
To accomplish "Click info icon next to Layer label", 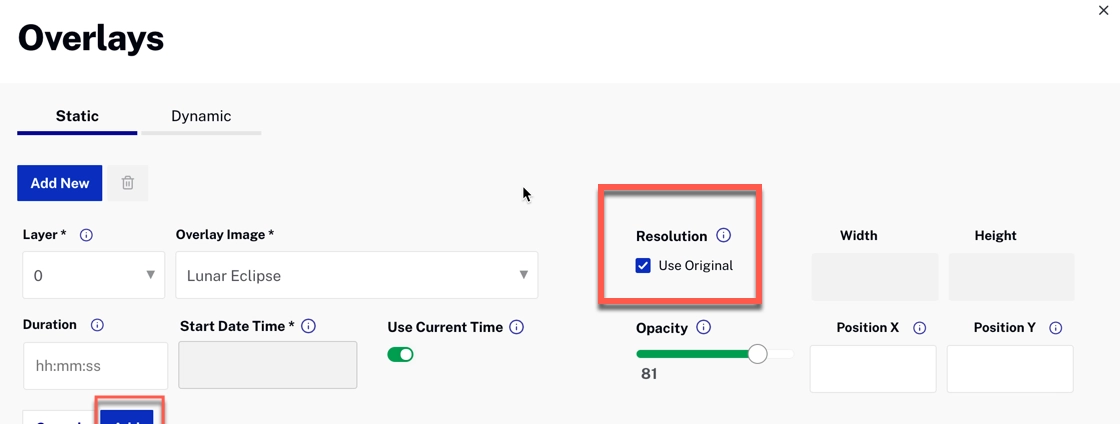I will (86, 235).
